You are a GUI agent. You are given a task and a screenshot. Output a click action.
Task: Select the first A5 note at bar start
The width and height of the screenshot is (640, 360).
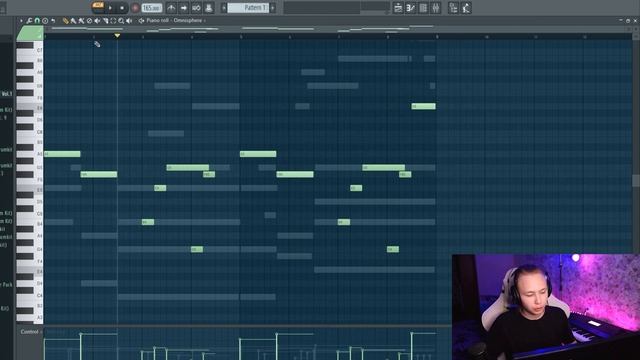pos(62,154)
